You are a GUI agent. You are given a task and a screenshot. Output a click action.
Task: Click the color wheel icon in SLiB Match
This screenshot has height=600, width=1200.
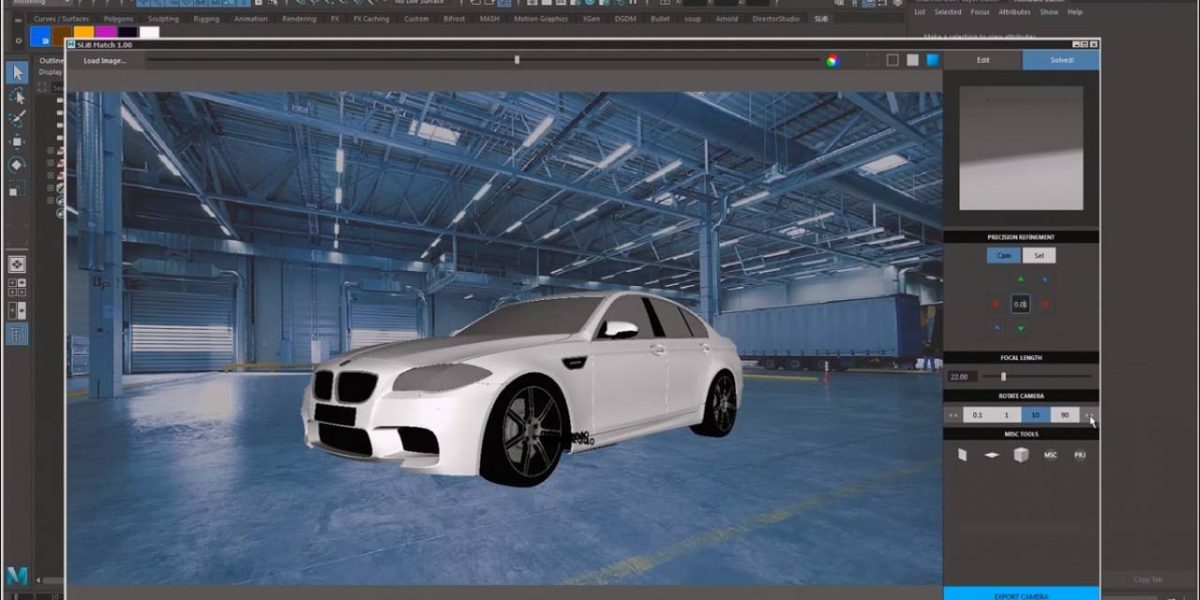pyautogui.click(x=831, y=61)
